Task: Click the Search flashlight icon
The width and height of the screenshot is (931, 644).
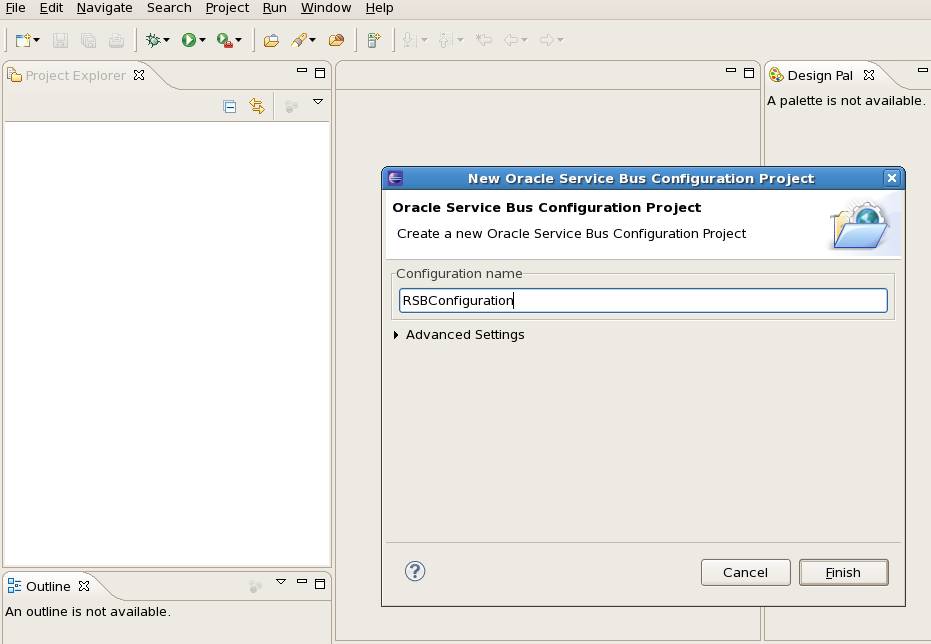Action: click(299, 40)
